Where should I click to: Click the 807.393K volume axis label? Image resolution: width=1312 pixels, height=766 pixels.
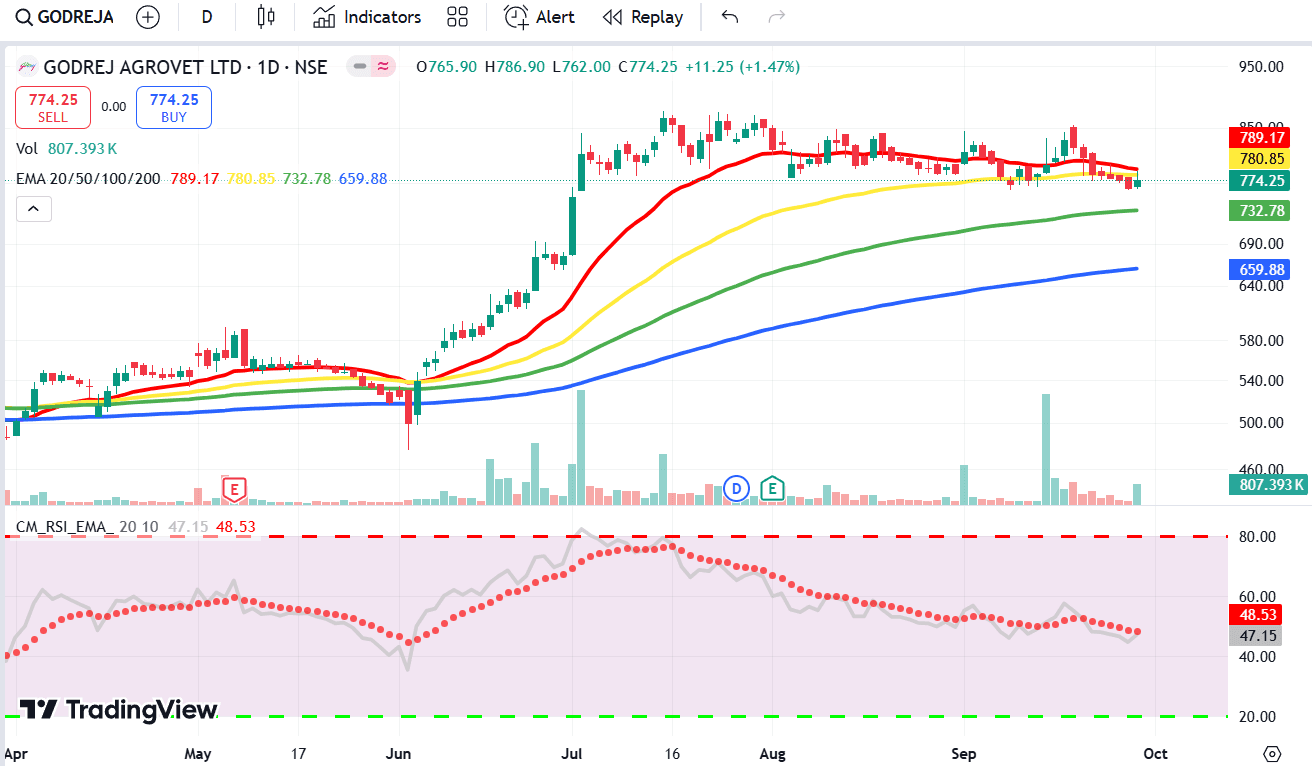point(1268,485)
